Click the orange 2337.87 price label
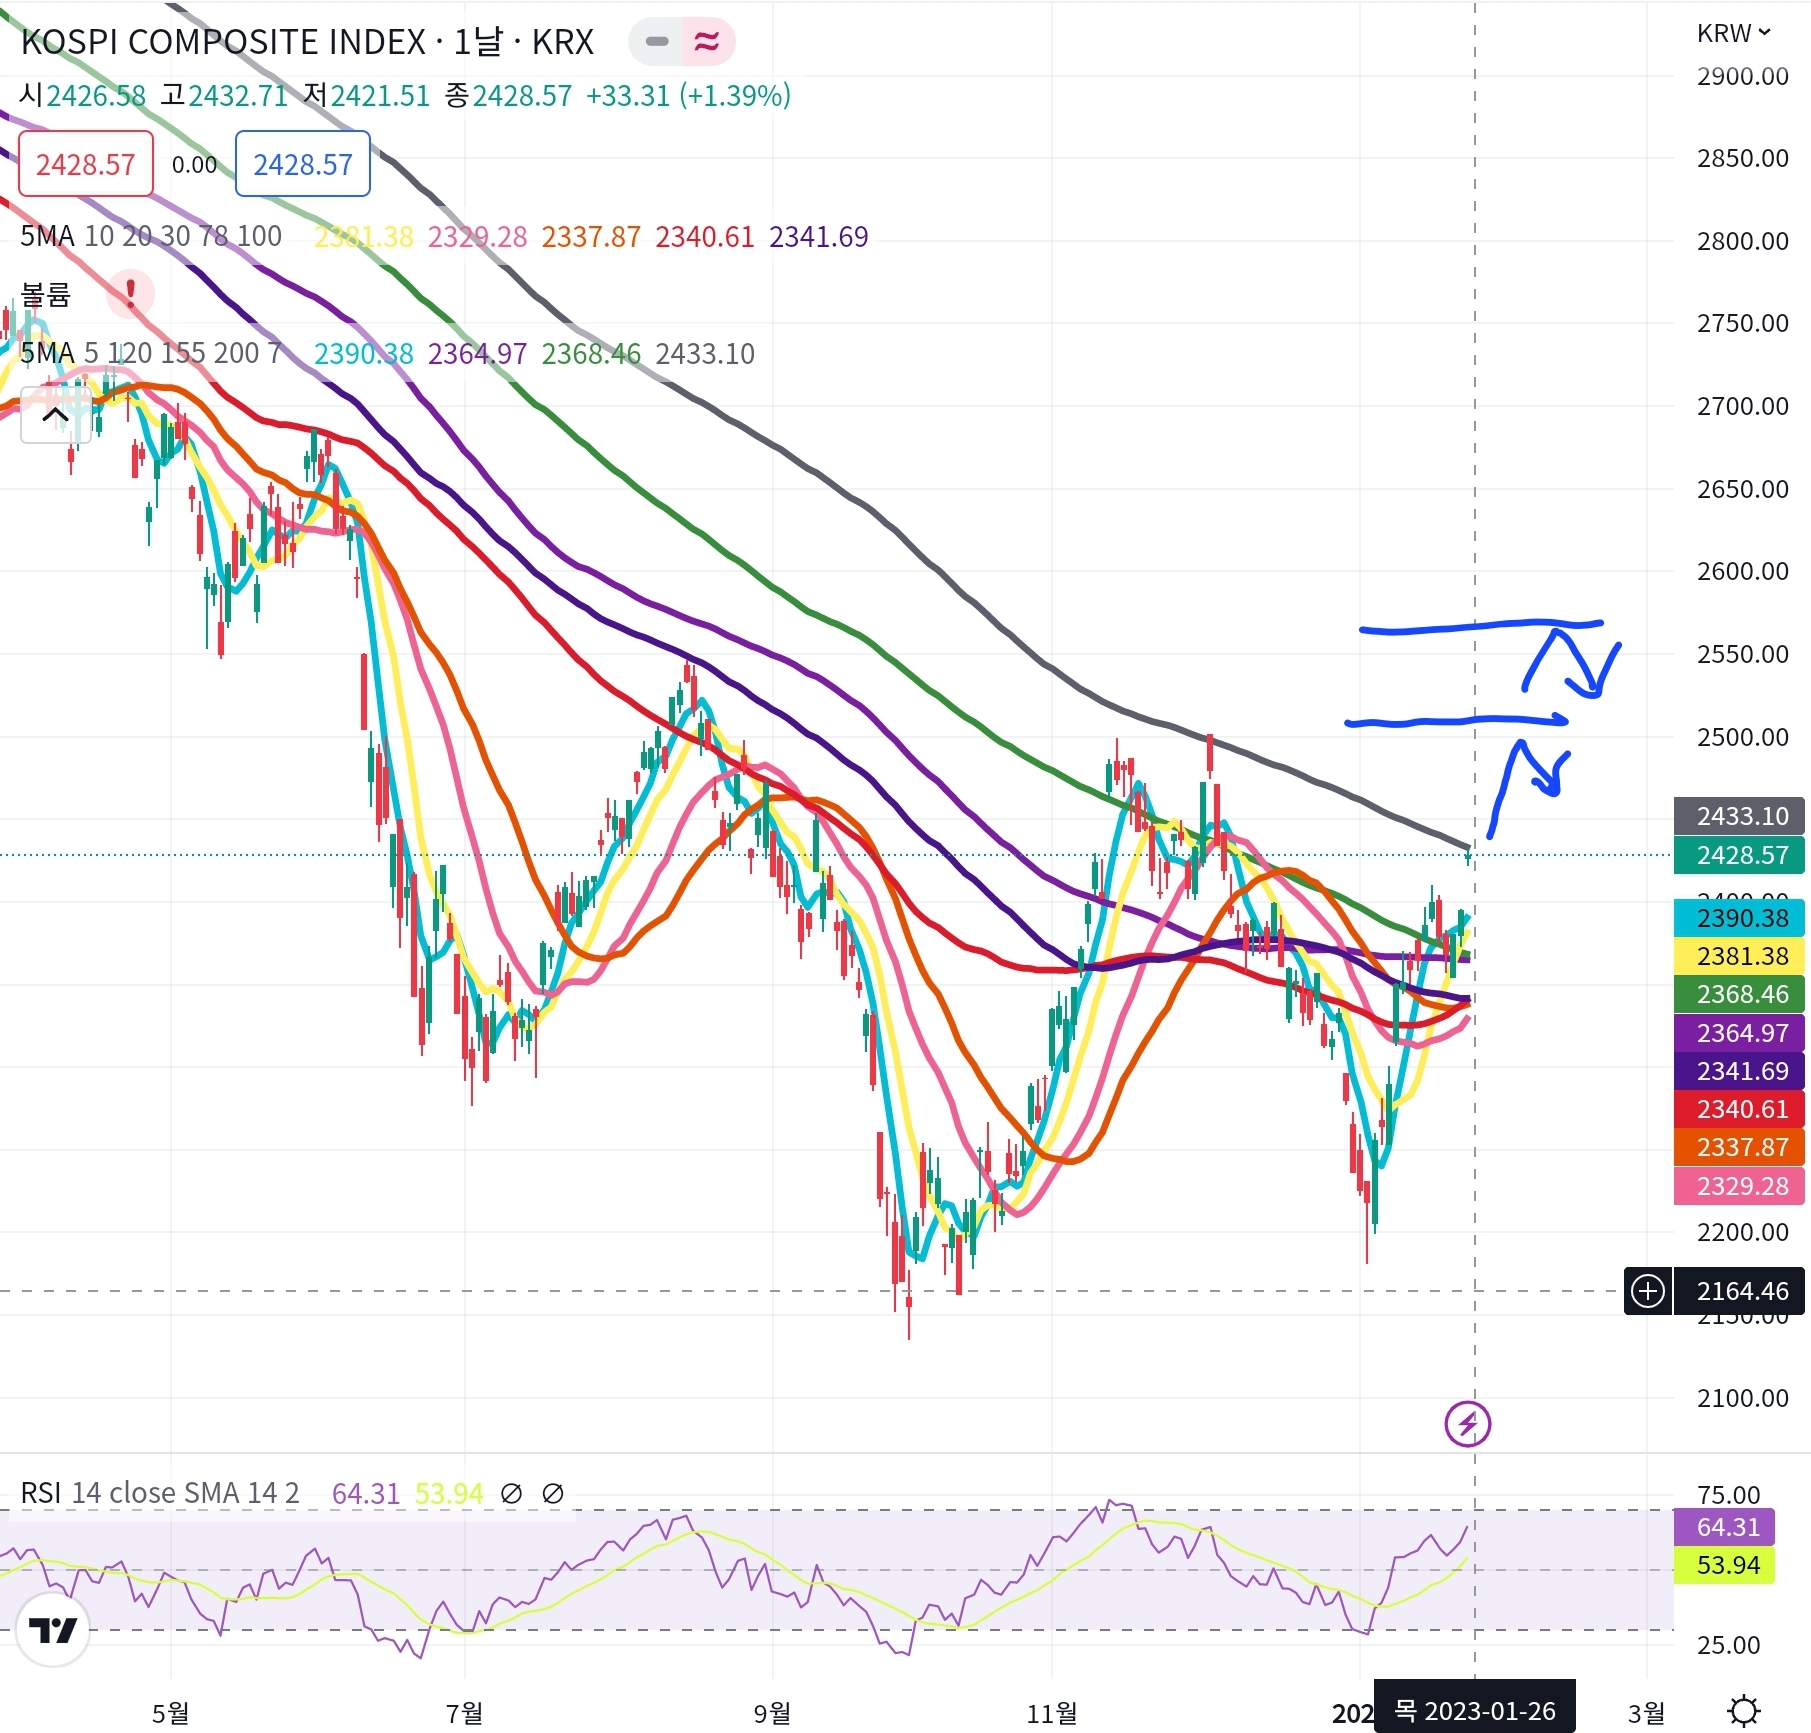Image resolution: width=1811 pixels, height=1733 pixels. (1739, 1147)
